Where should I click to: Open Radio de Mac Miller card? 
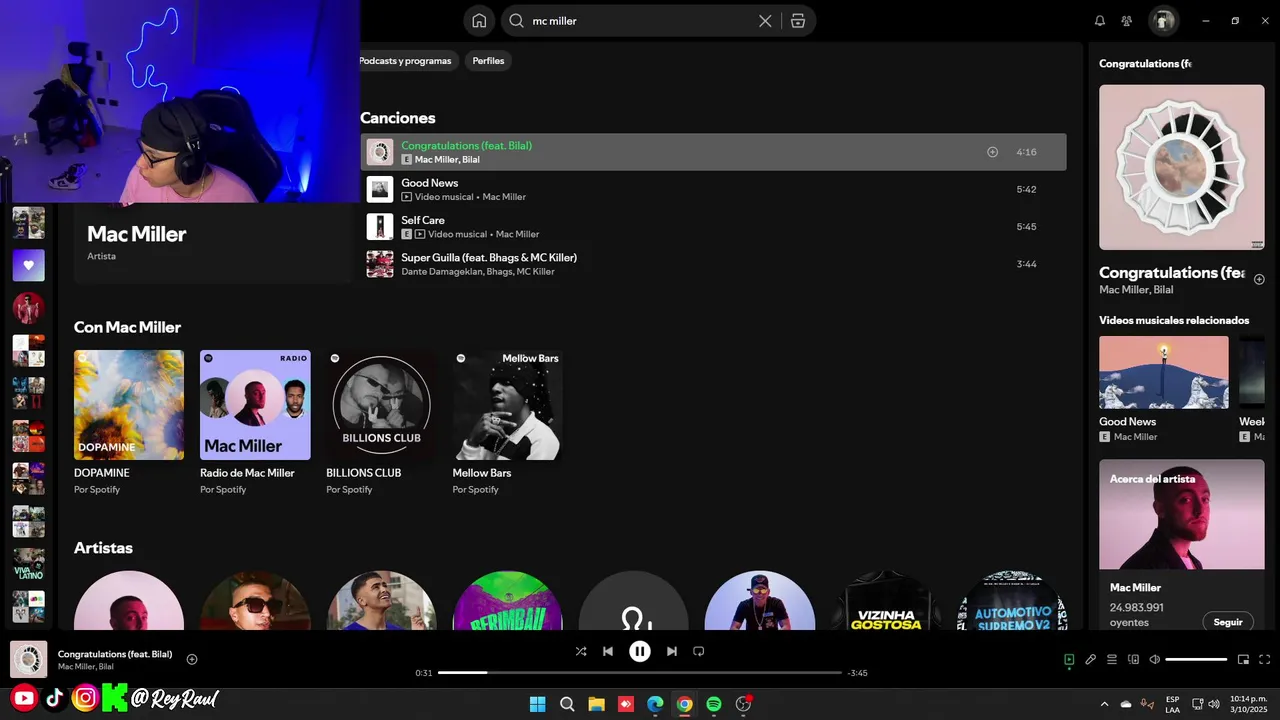255,422
